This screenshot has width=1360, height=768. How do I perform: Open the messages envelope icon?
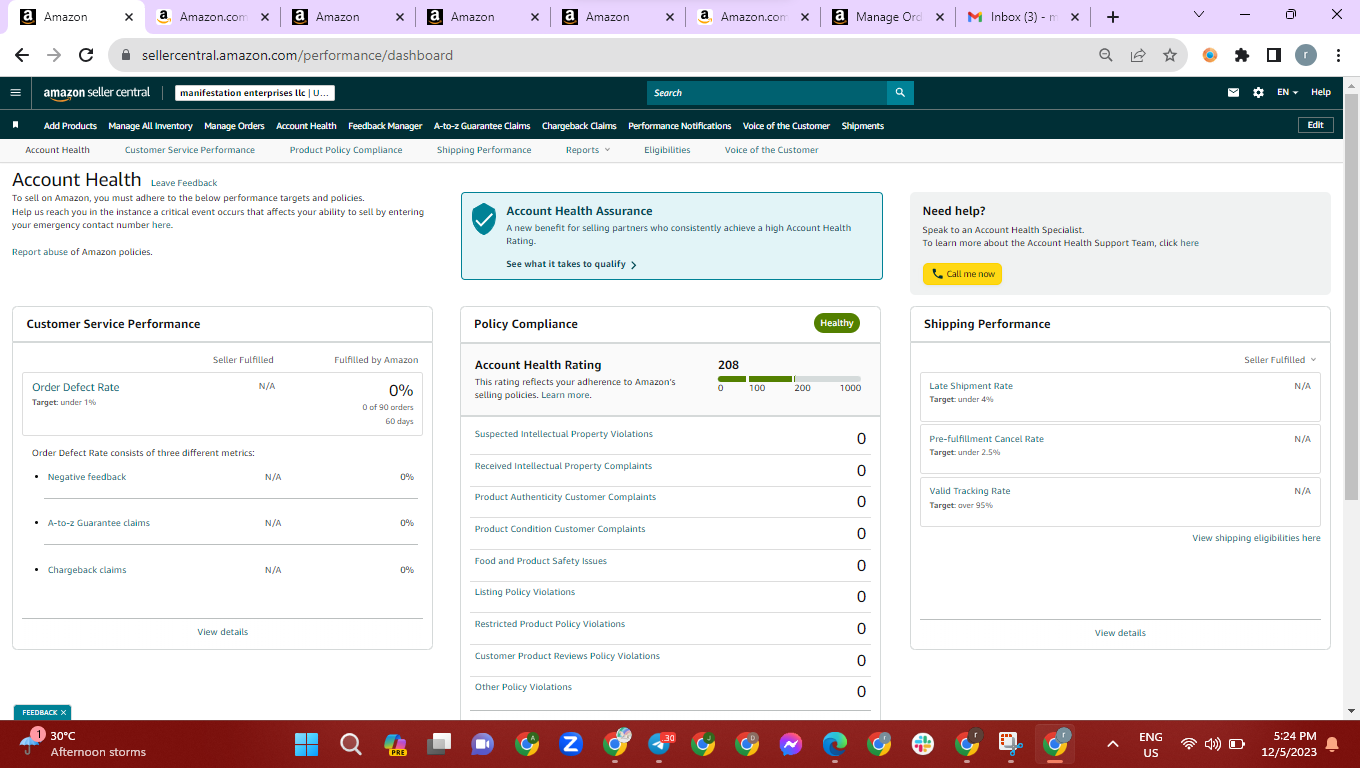[1234, 92]
